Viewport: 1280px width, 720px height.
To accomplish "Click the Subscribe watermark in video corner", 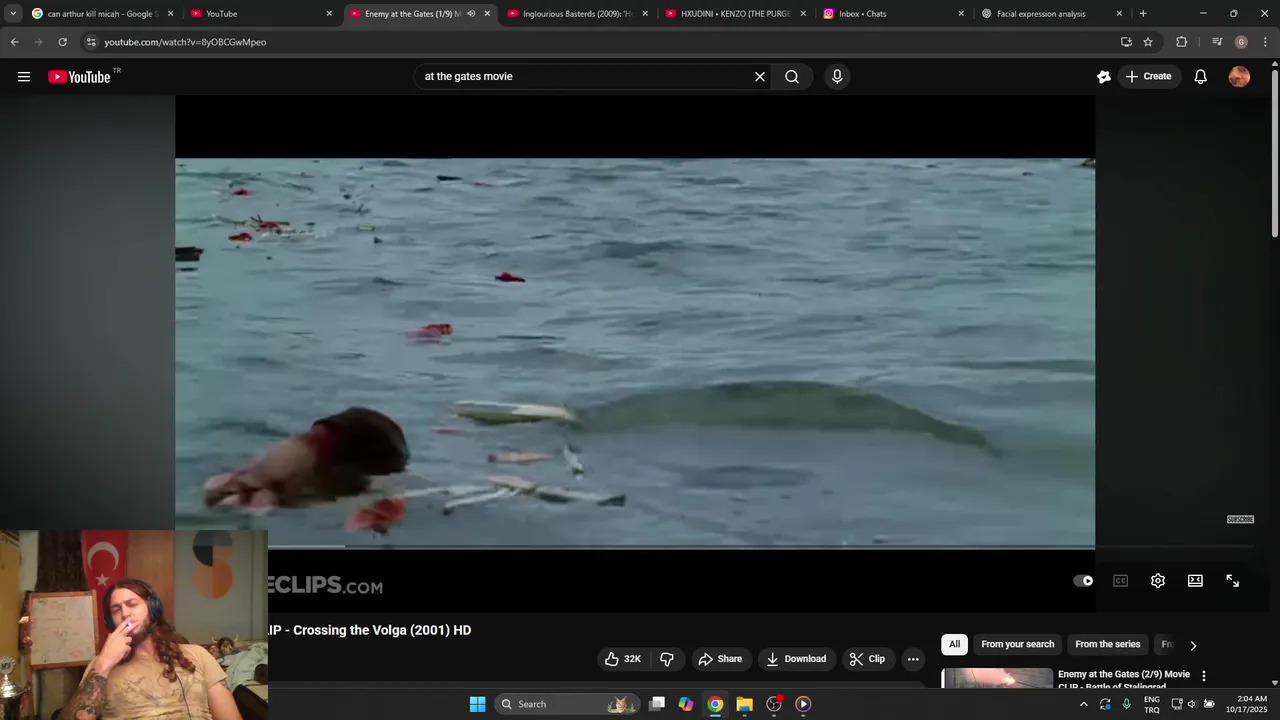I will (x=1240, y=520).
